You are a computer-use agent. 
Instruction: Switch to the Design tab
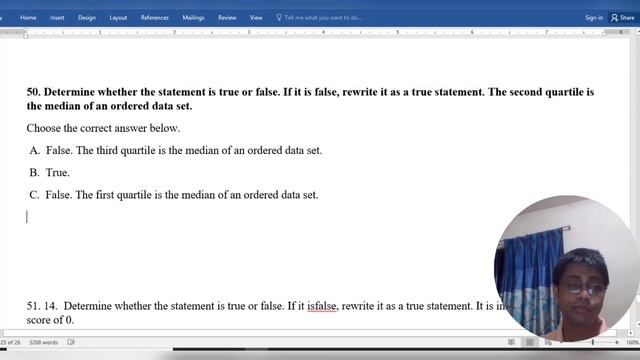[x=87, y=18]
